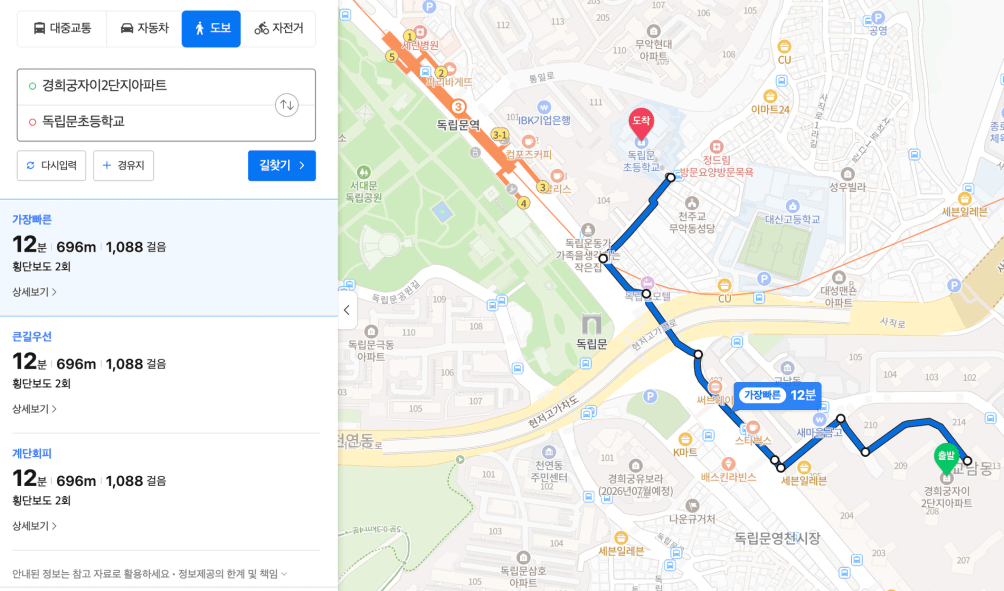
Task: Switch to the 자동차 car tab
Action: point(144,28)
